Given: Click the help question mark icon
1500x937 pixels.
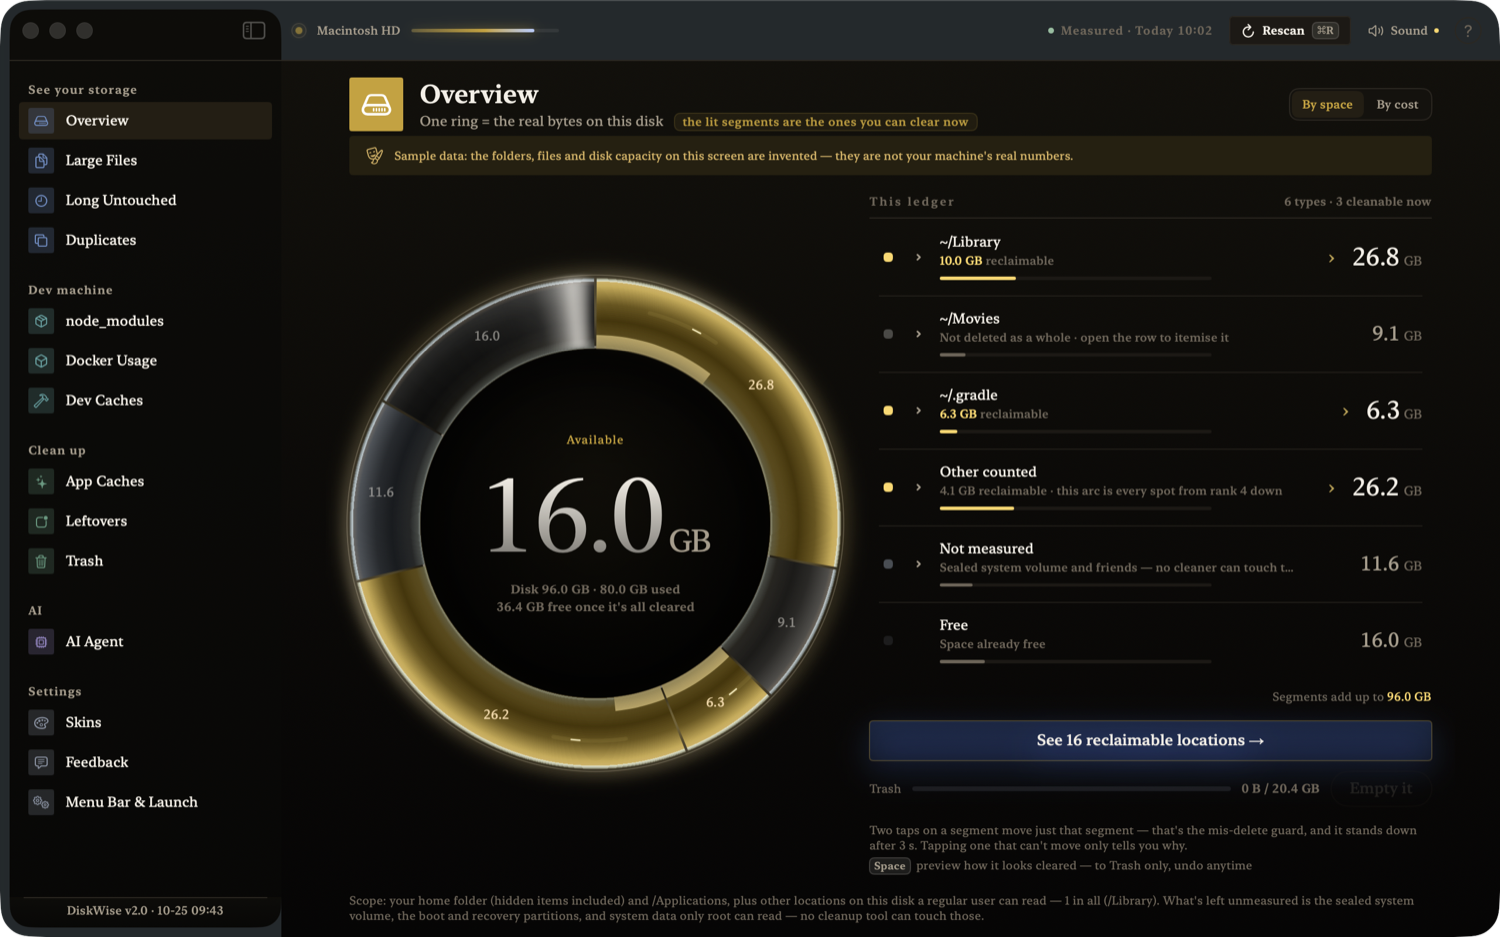Looking at the screenshot, I should click(1468, 31).
